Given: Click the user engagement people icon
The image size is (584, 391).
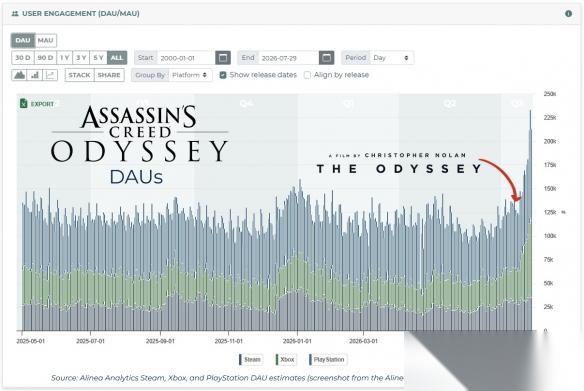Looking at the screenshot, I should (x=15, y=14).
